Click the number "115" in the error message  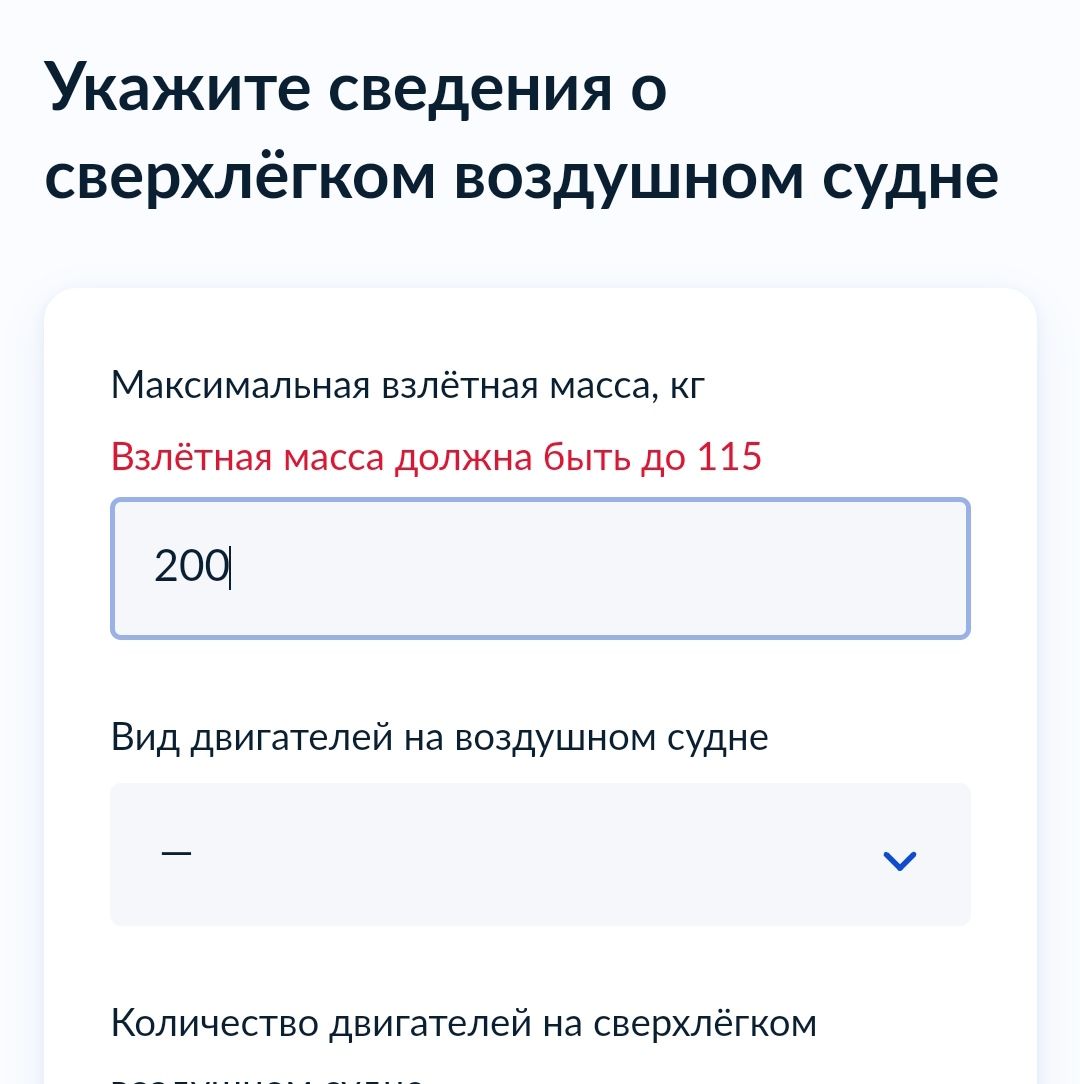(729, 457)
